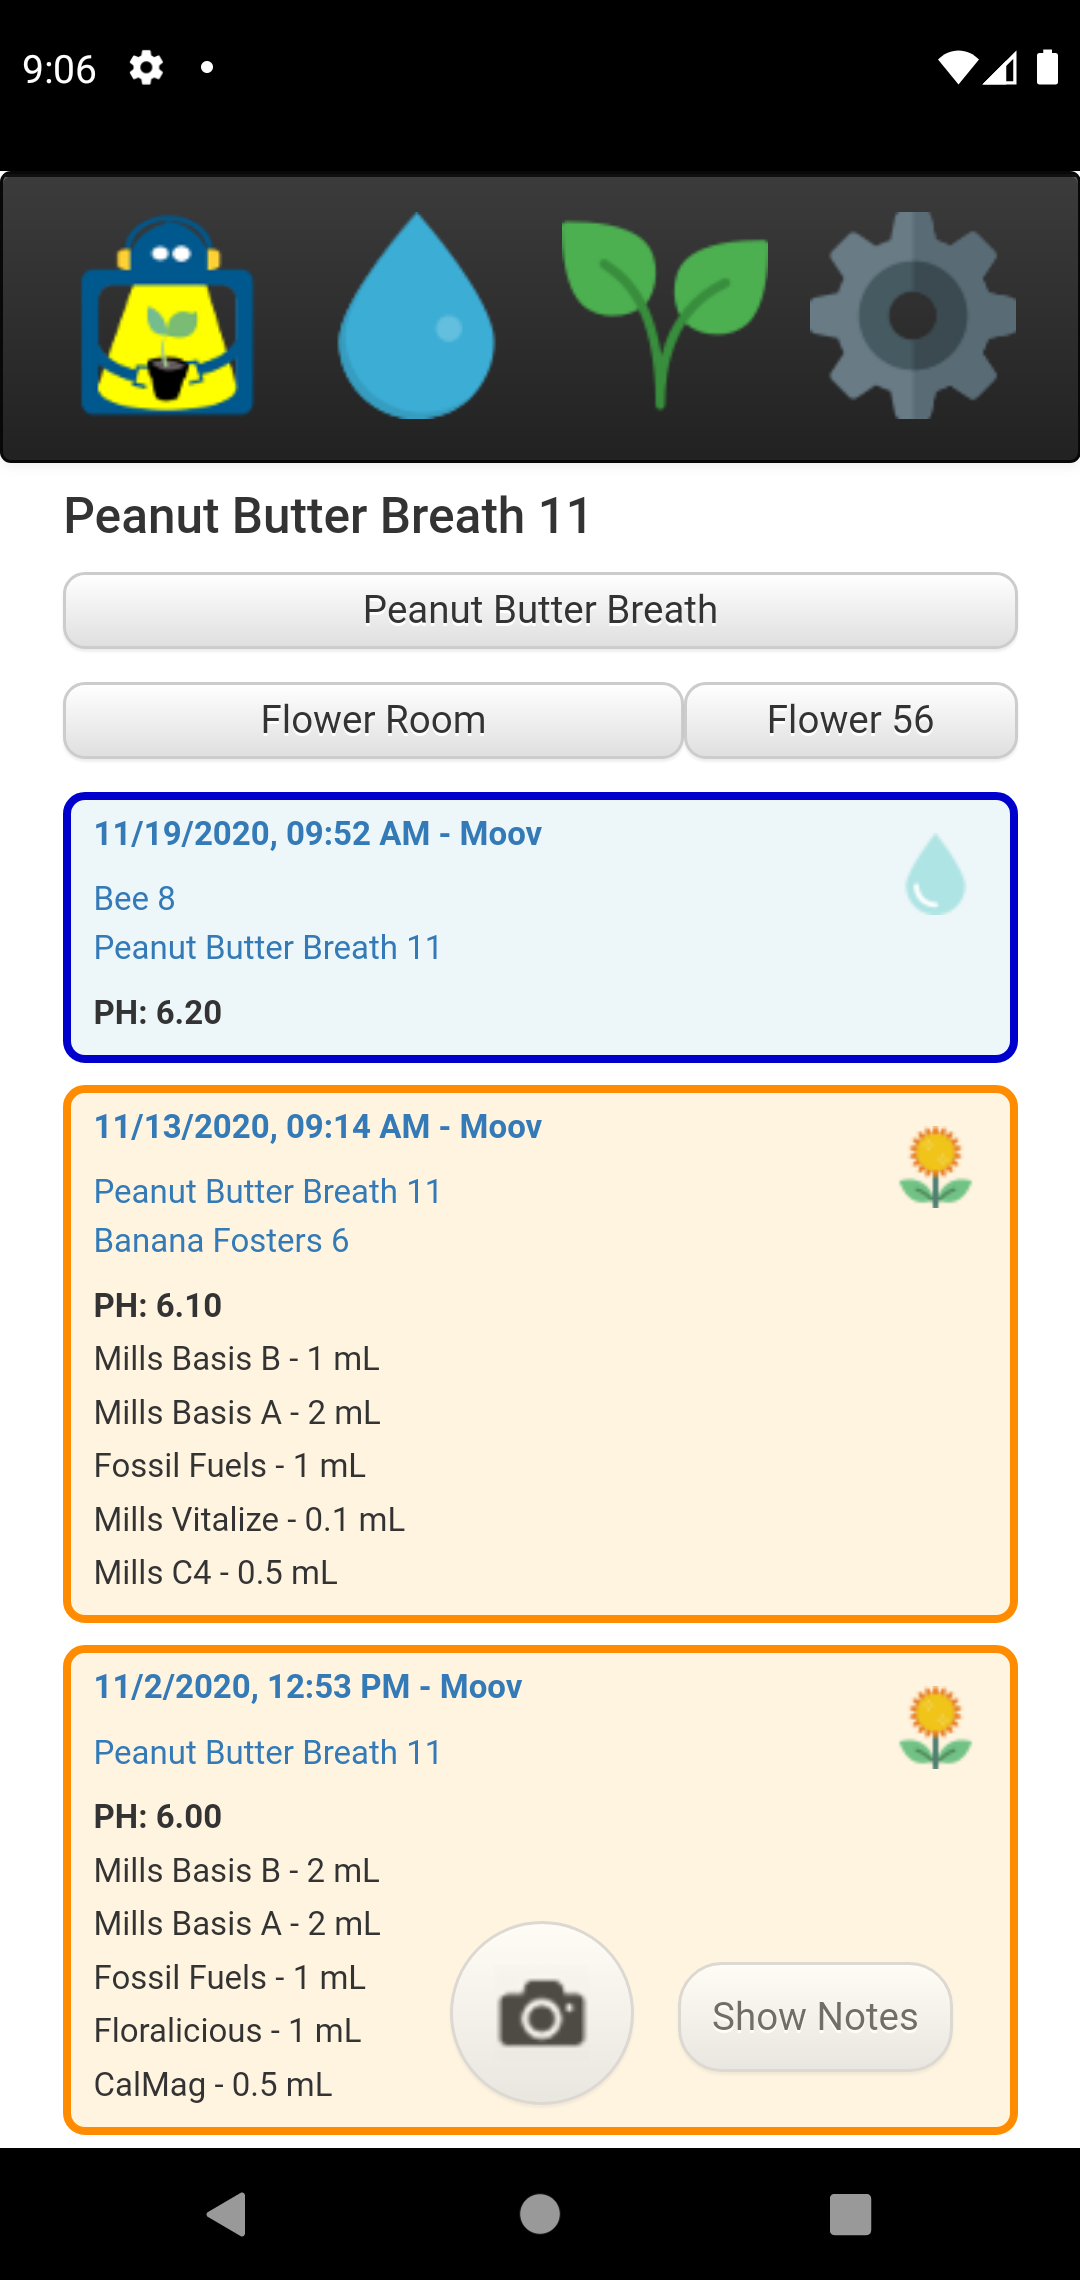
Task: Tap sunflower icon in 11/2 entry
Action: click(935, 1728)
